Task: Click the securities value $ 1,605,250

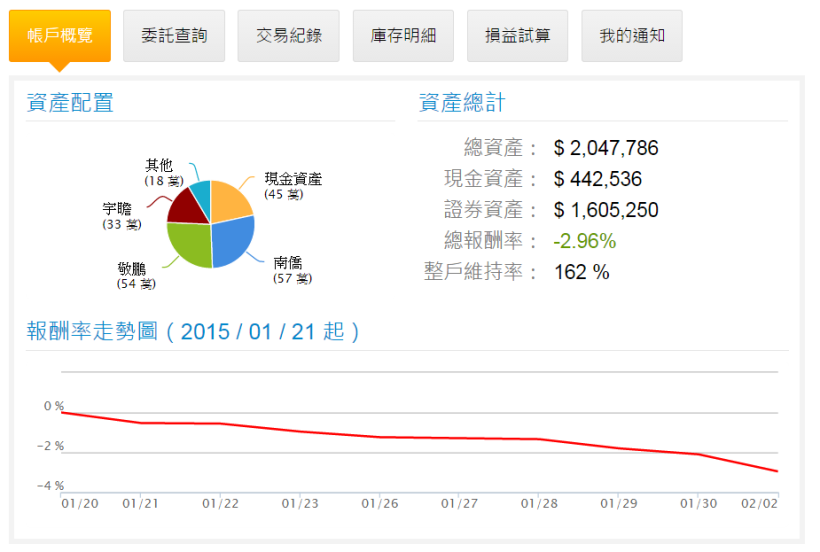Action: coord(606,210)
